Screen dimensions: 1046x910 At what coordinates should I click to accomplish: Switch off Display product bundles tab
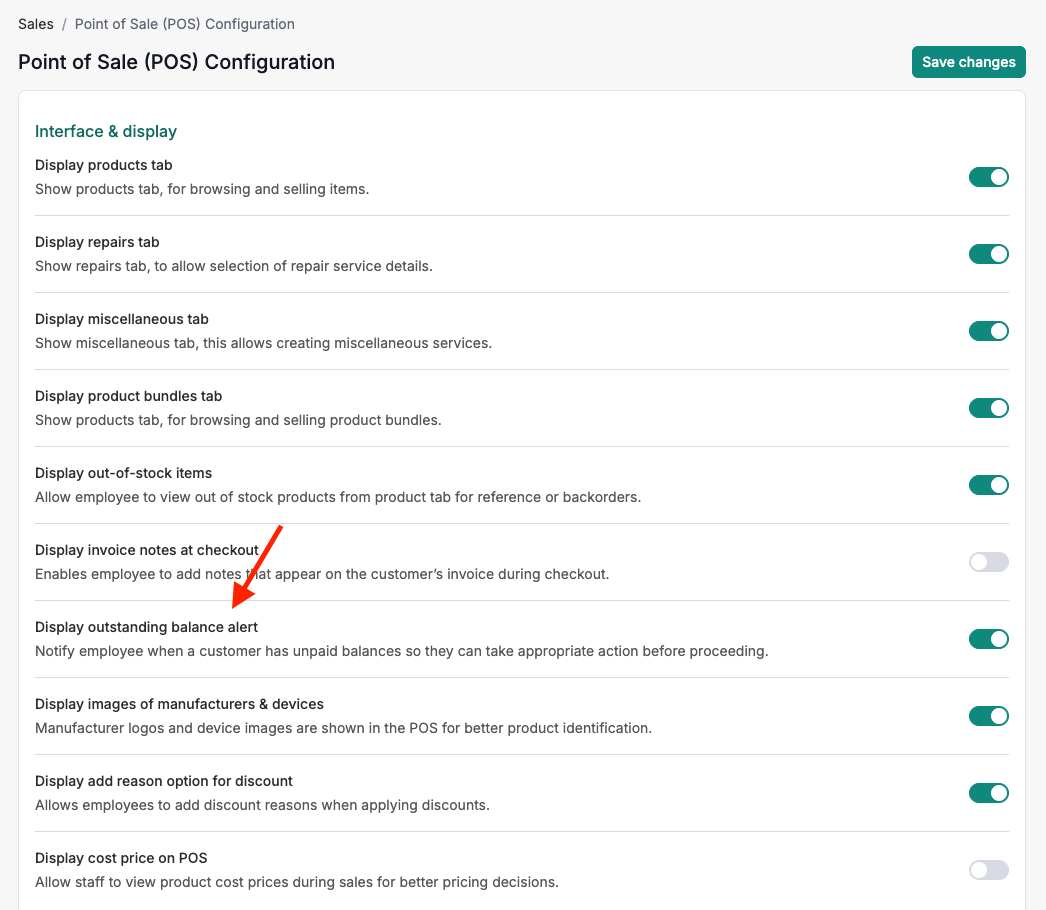(988, 408)
